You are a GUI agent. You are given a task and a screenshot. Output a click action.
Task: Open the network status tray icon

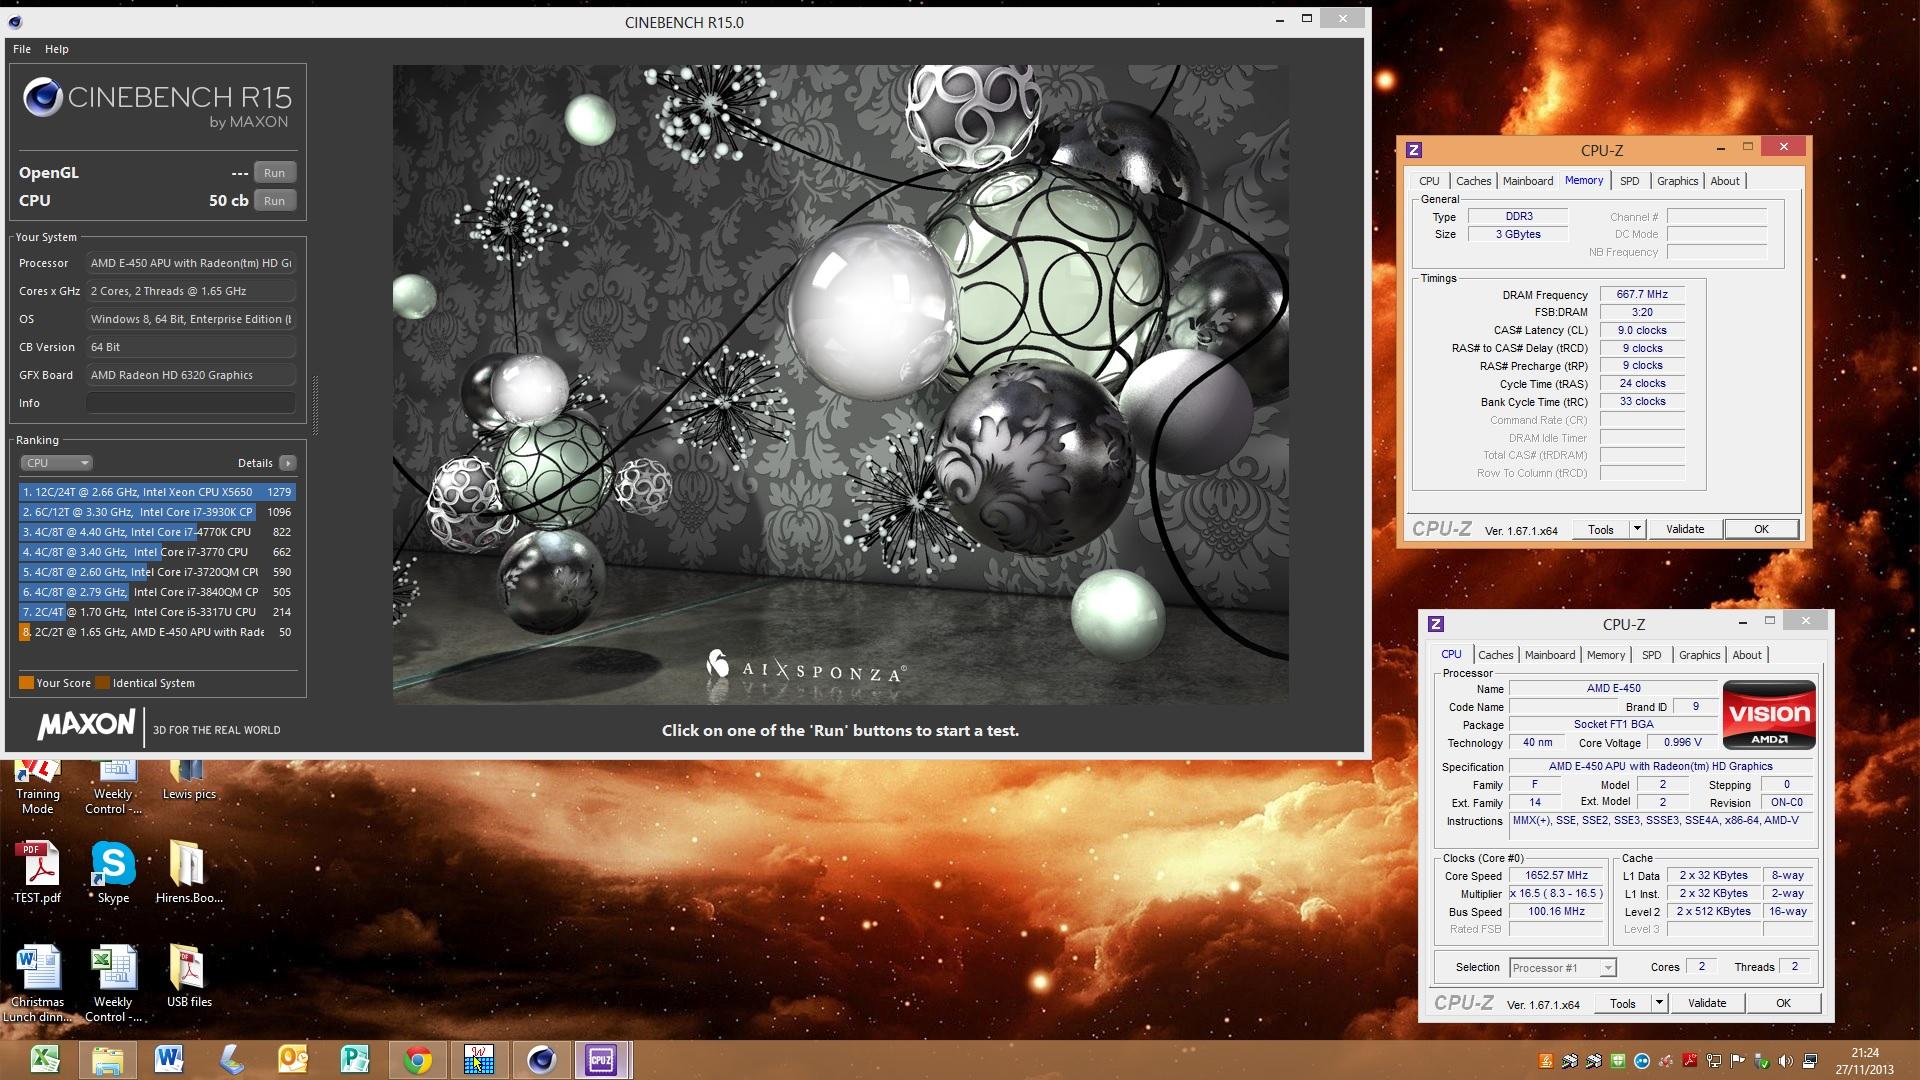pyautogui.click(x=1714, y=1061)
